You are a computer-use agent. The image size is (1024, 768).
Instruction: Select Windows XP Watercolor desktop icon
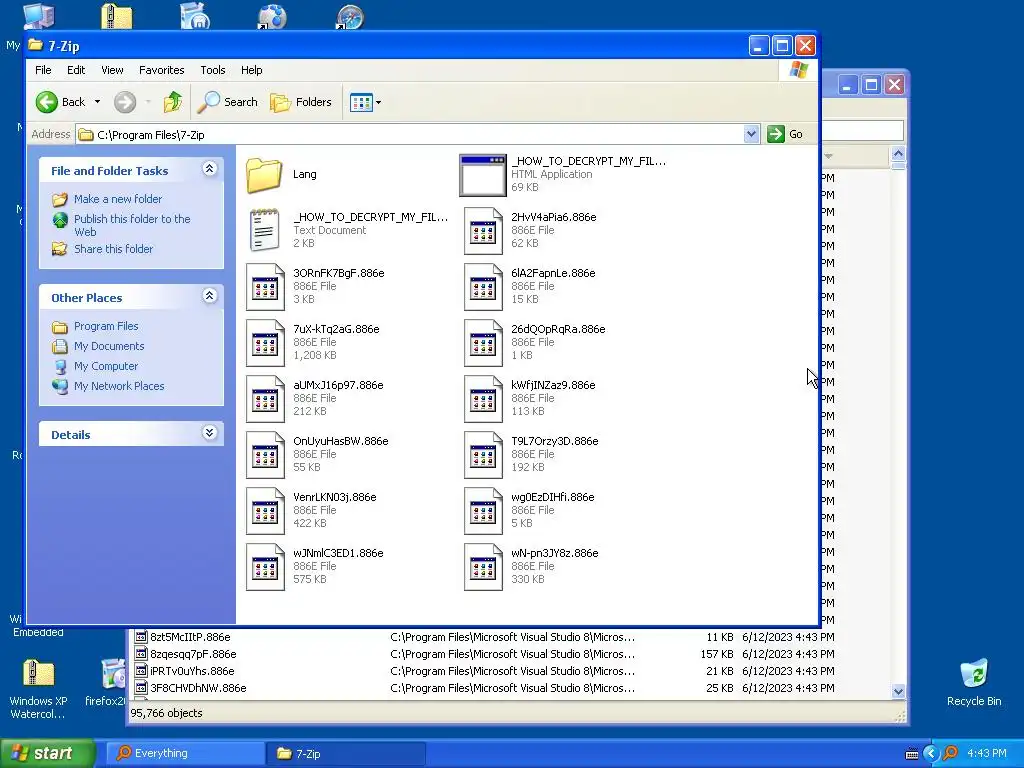(x=38, y=688)
